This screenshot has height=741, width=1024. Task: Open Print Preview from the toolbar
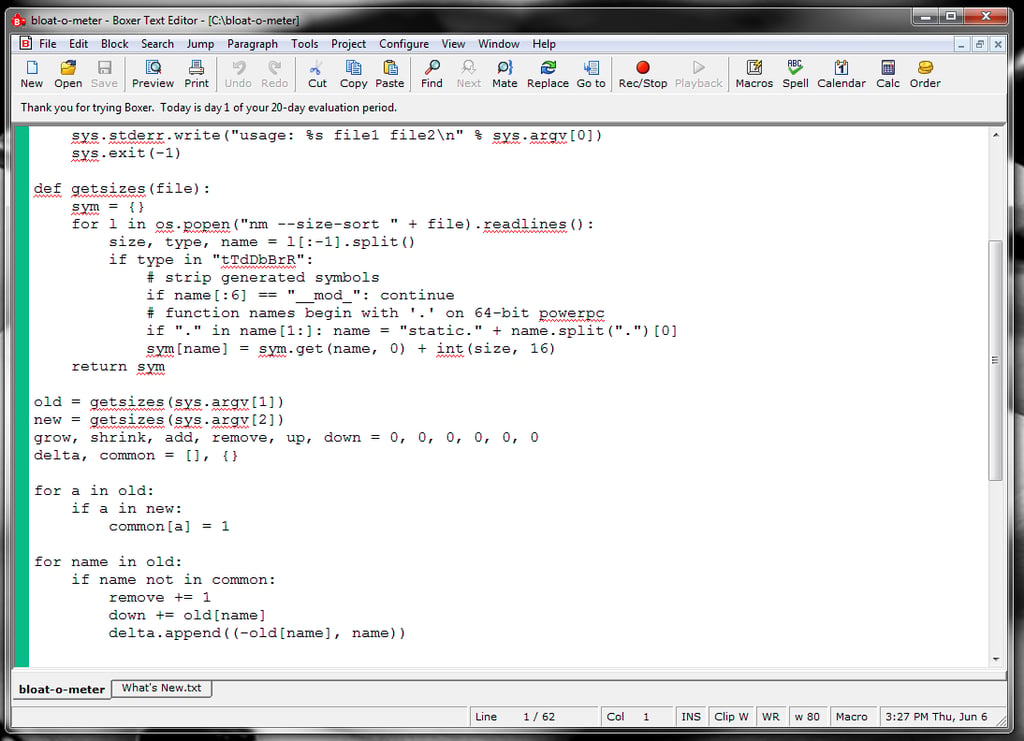[x=153, y=74]
